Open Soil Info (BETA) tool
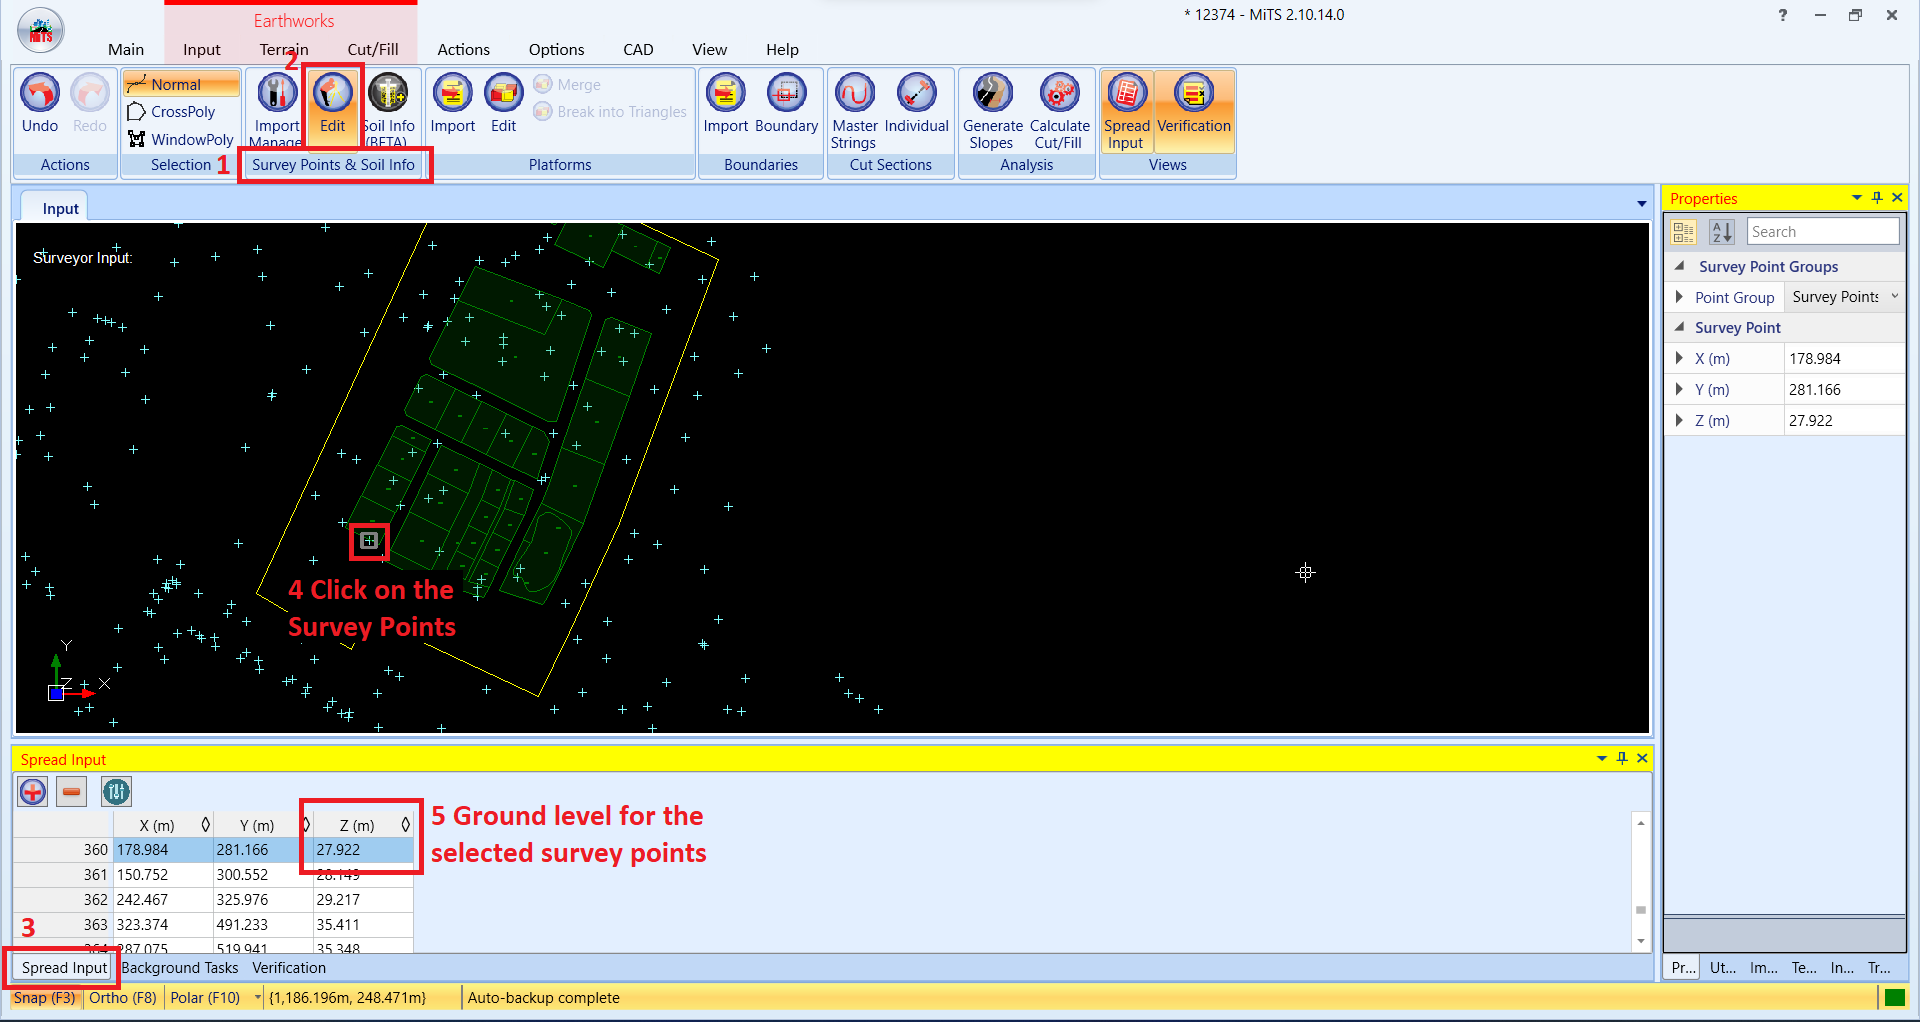The height and width of the screenshot is (1022, 1920). click(x=388, y=108)
